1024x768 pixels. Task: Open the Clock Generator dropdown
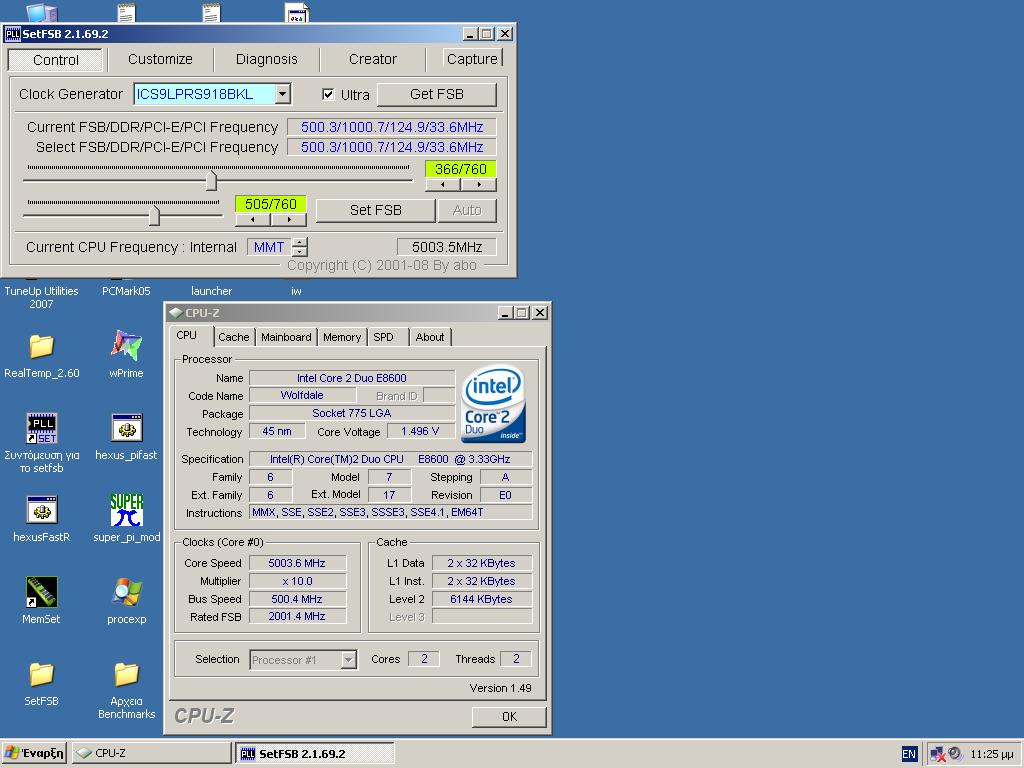point(282,94)
